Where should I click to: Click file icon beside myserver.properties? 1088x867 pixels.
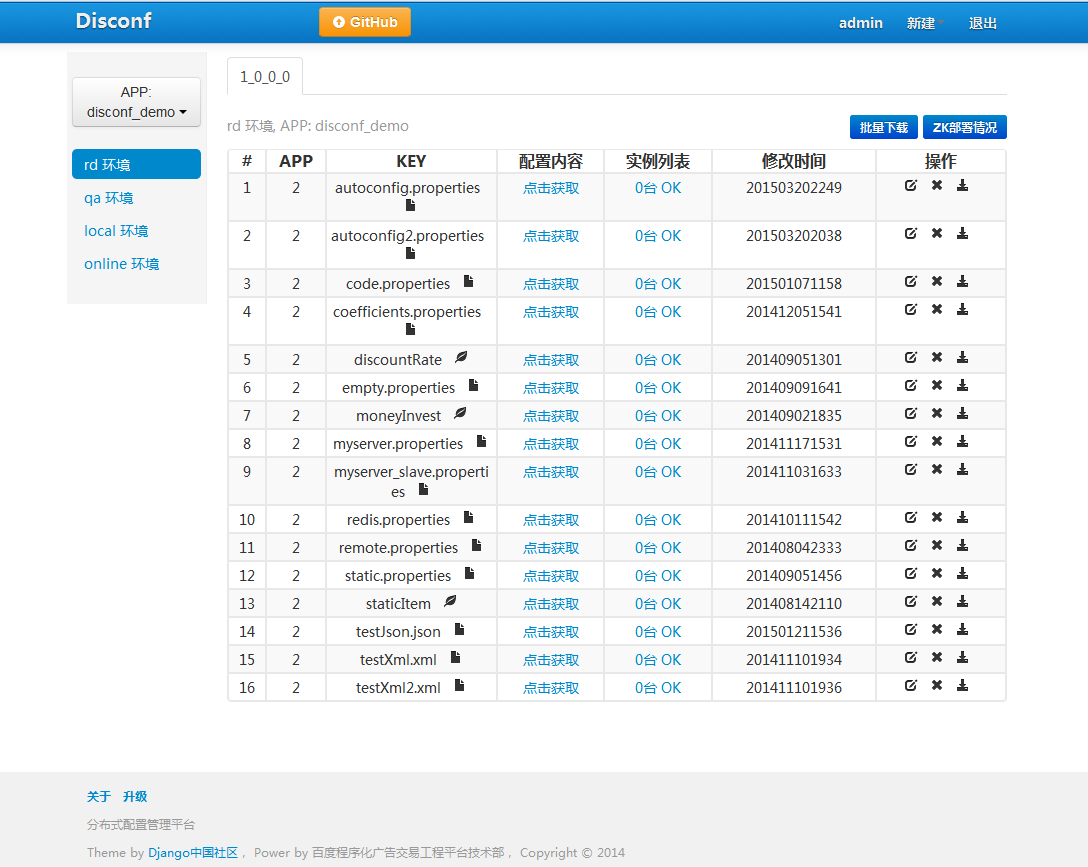pos(481,441)
